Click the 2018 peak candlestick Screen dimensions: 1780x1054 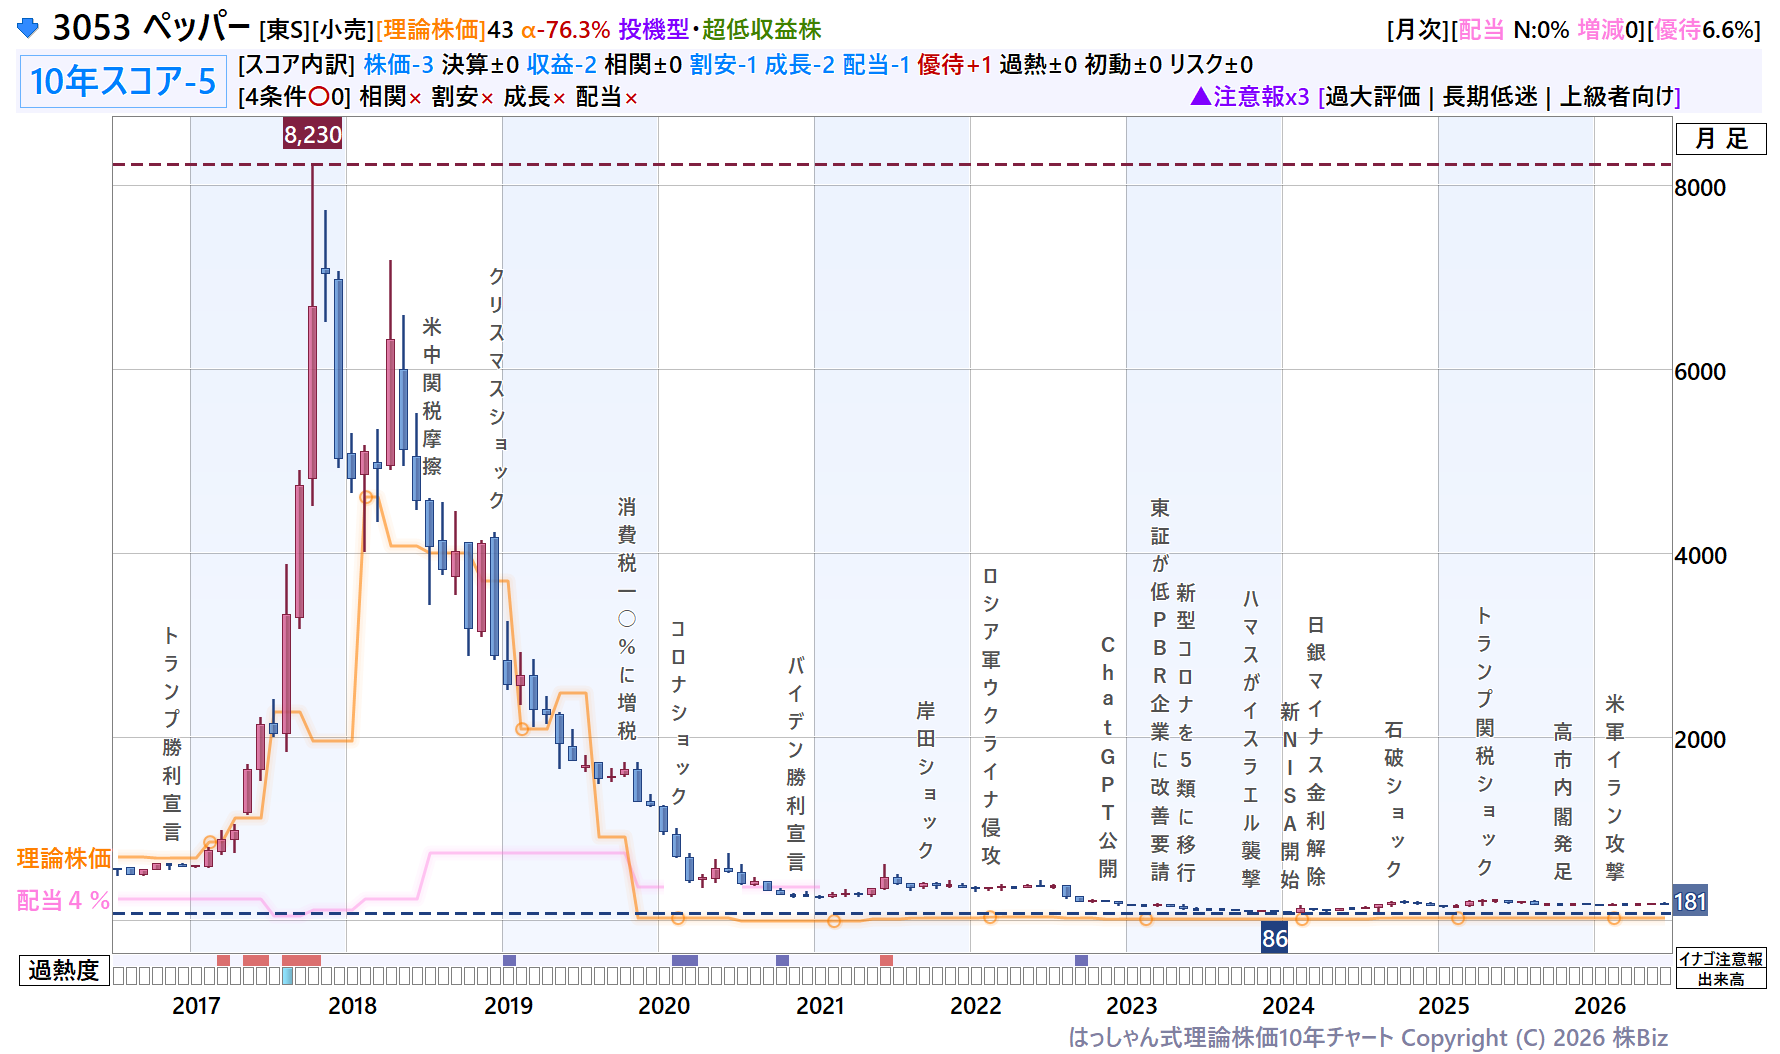(313, 335)
